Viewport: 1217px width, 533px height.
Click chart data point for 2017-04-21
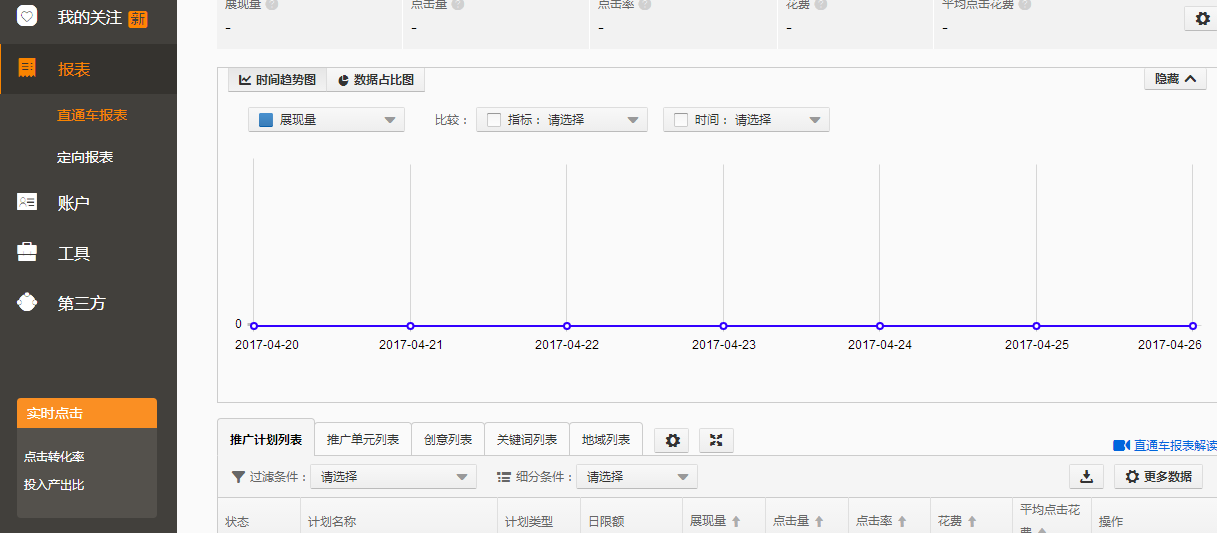tap(410, 326)
